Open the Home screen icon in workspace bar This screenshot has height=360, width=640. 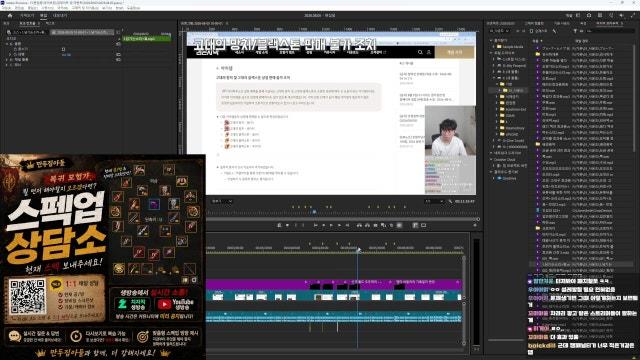point(10,16)
